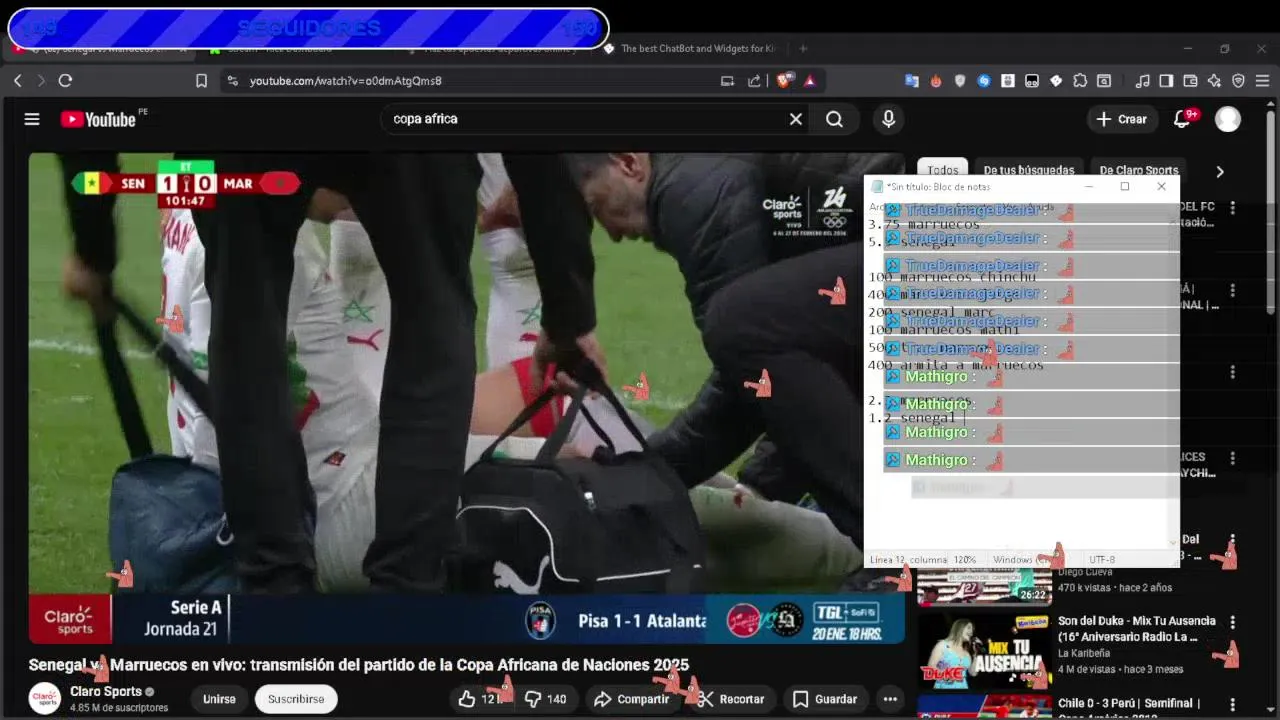Dislike the video showing 140
This screenshot has width=1280, height=720.
point(546,699)
